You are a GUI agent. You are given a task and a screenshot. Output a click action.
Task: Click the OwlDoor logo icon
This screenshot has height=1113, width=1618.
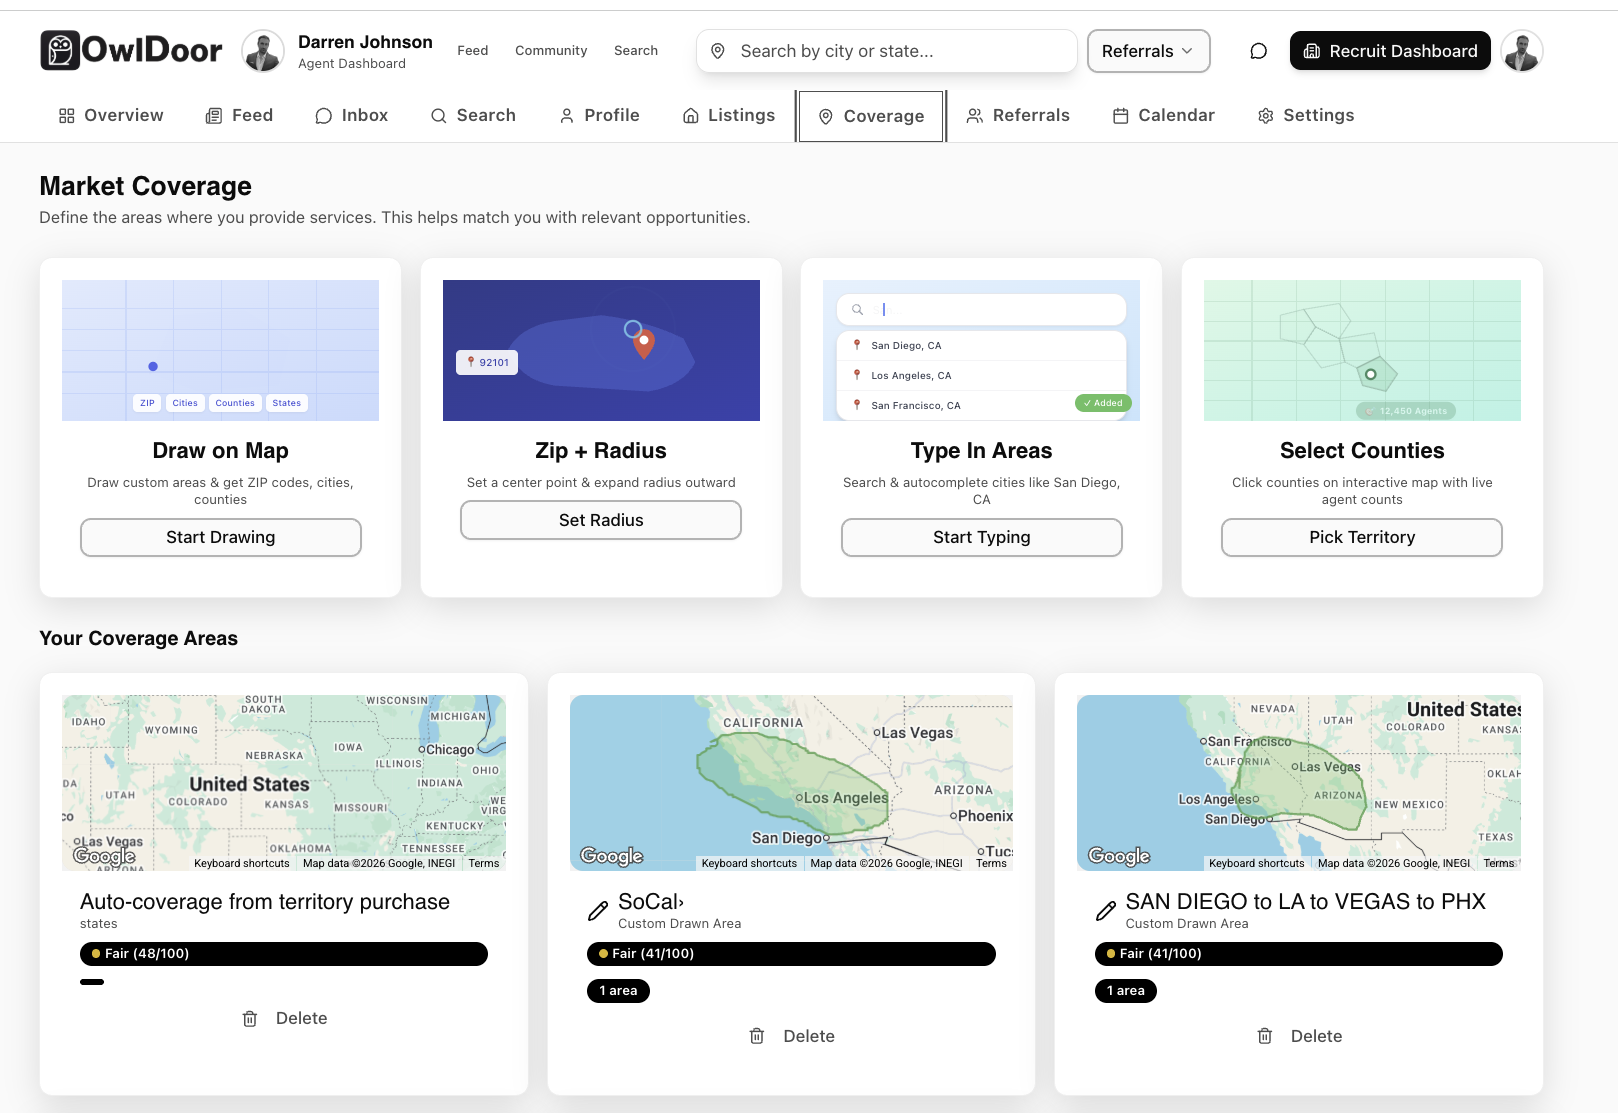click(x=60, y=50)
